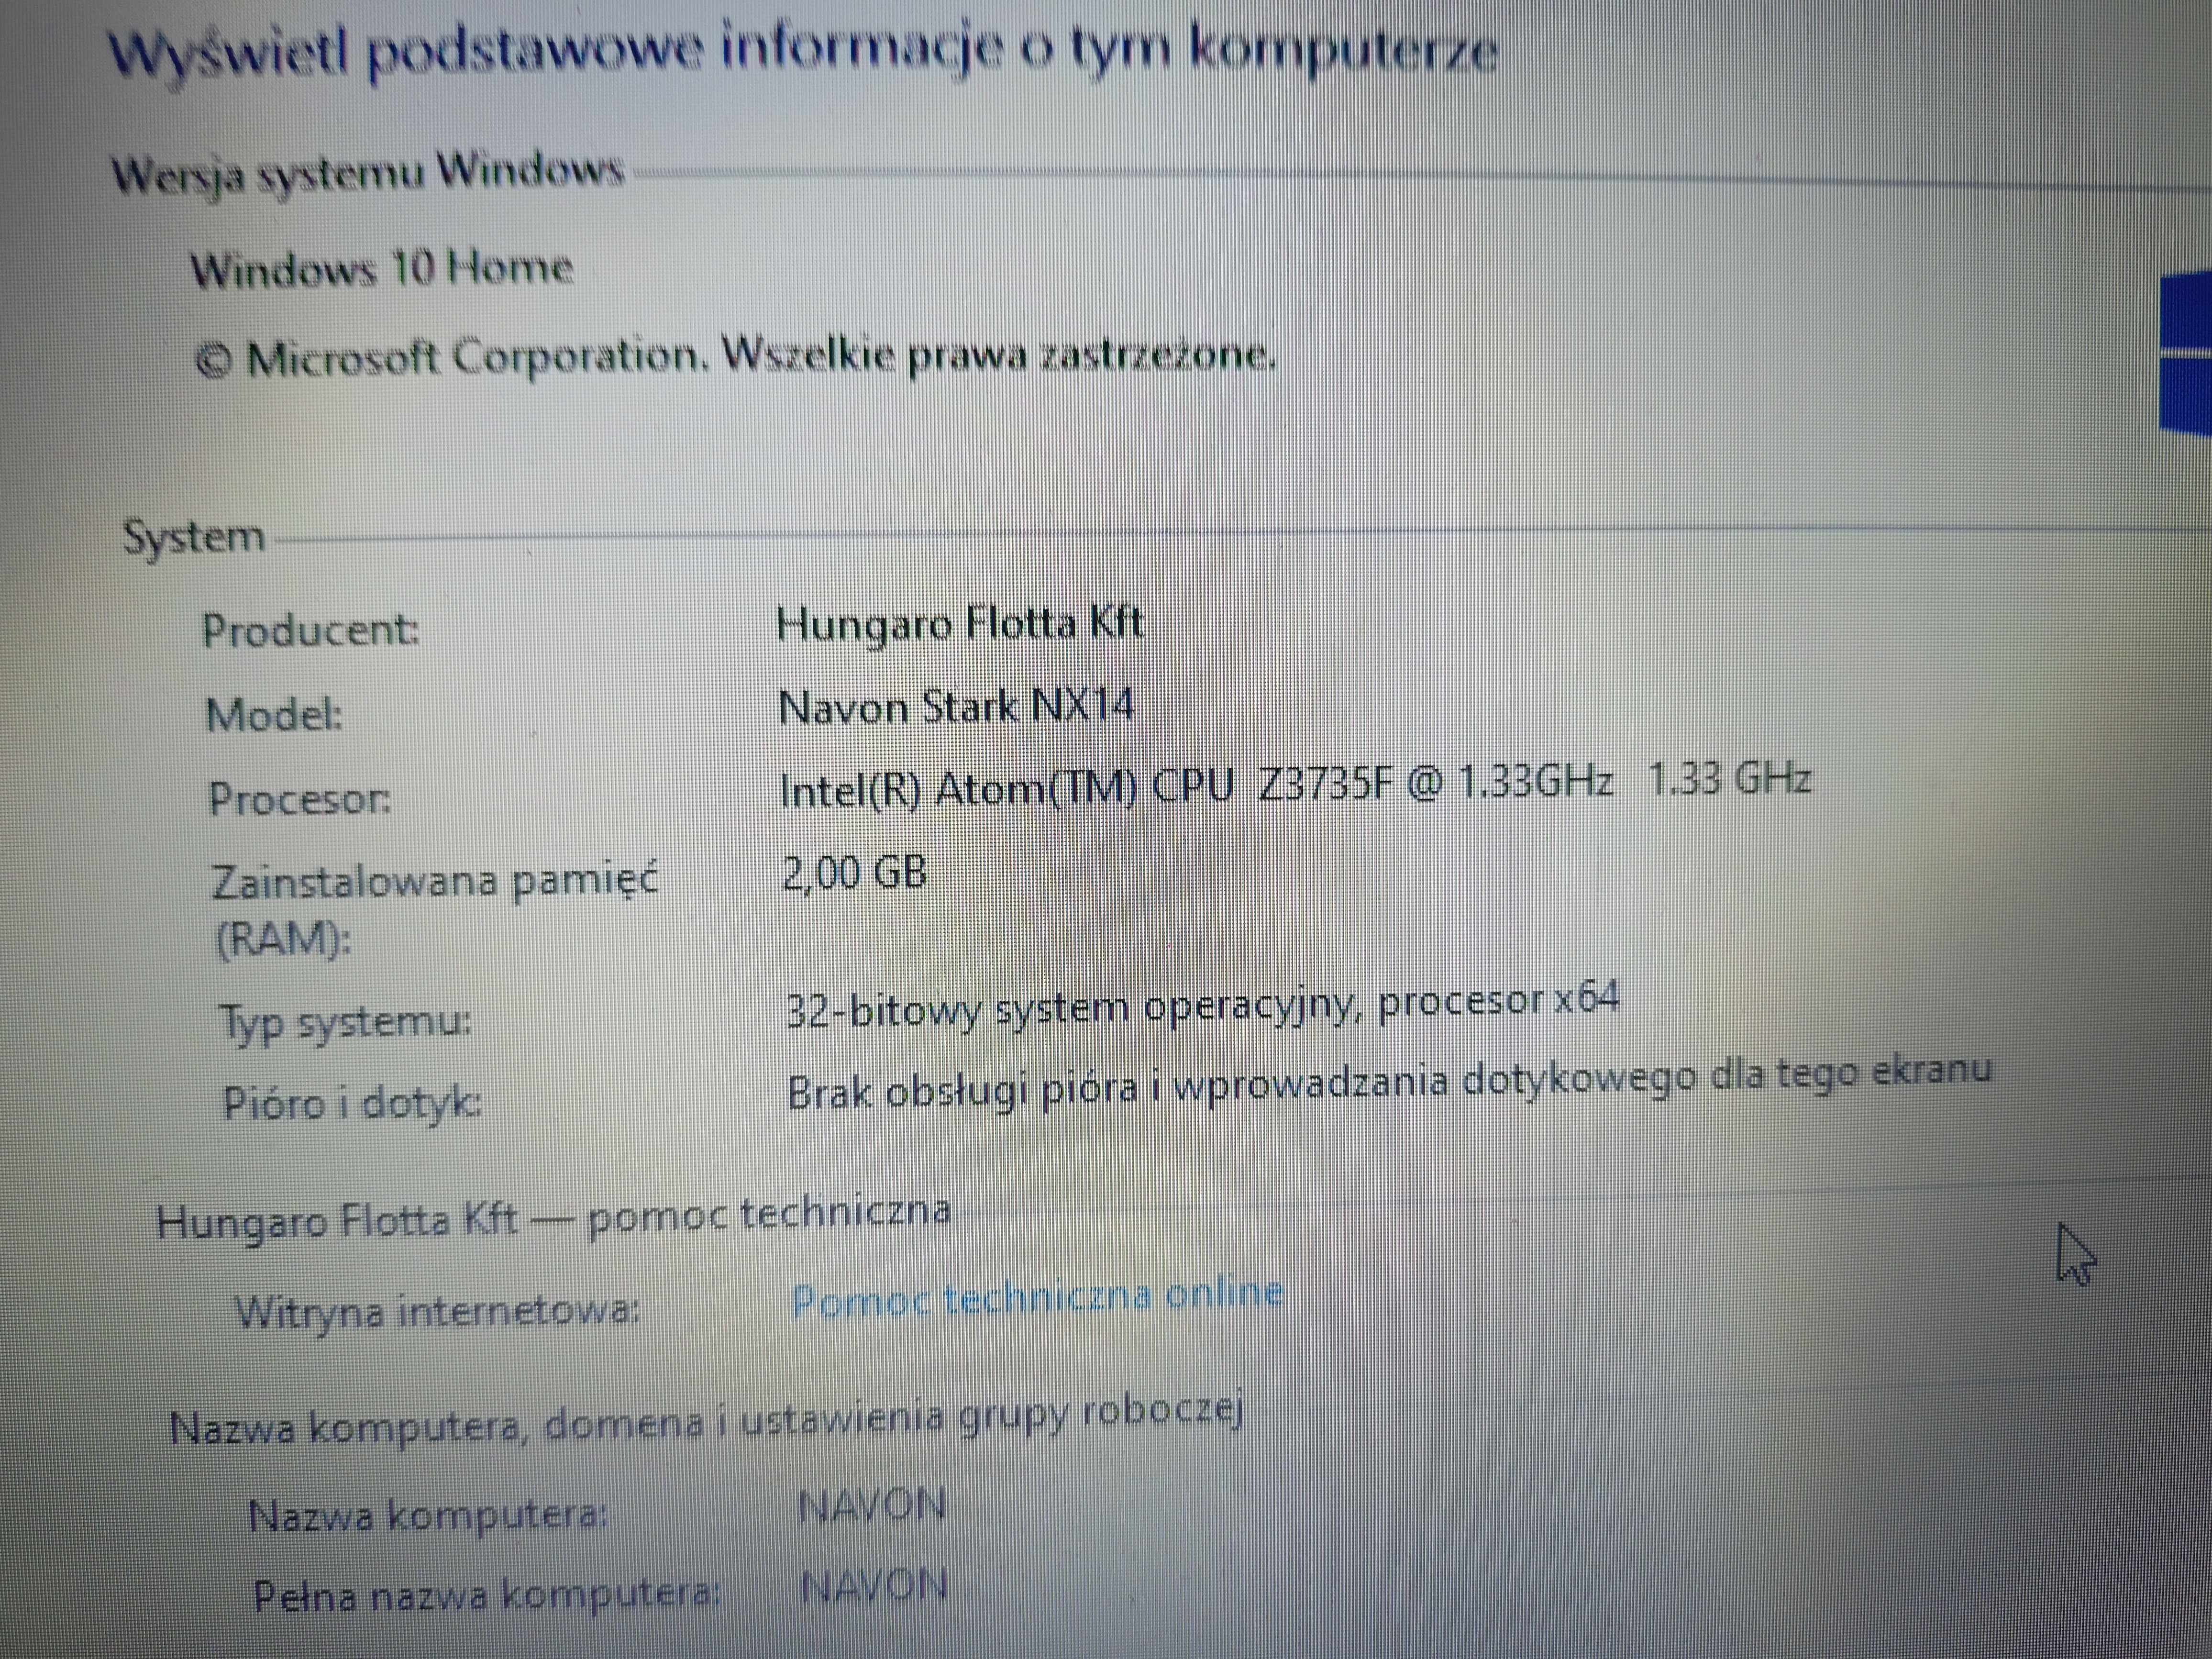The height and width of the screenshot is (1659, 2212).
Task: Select the 'Navon Stark NX14' model value
Action: [957, 707]
